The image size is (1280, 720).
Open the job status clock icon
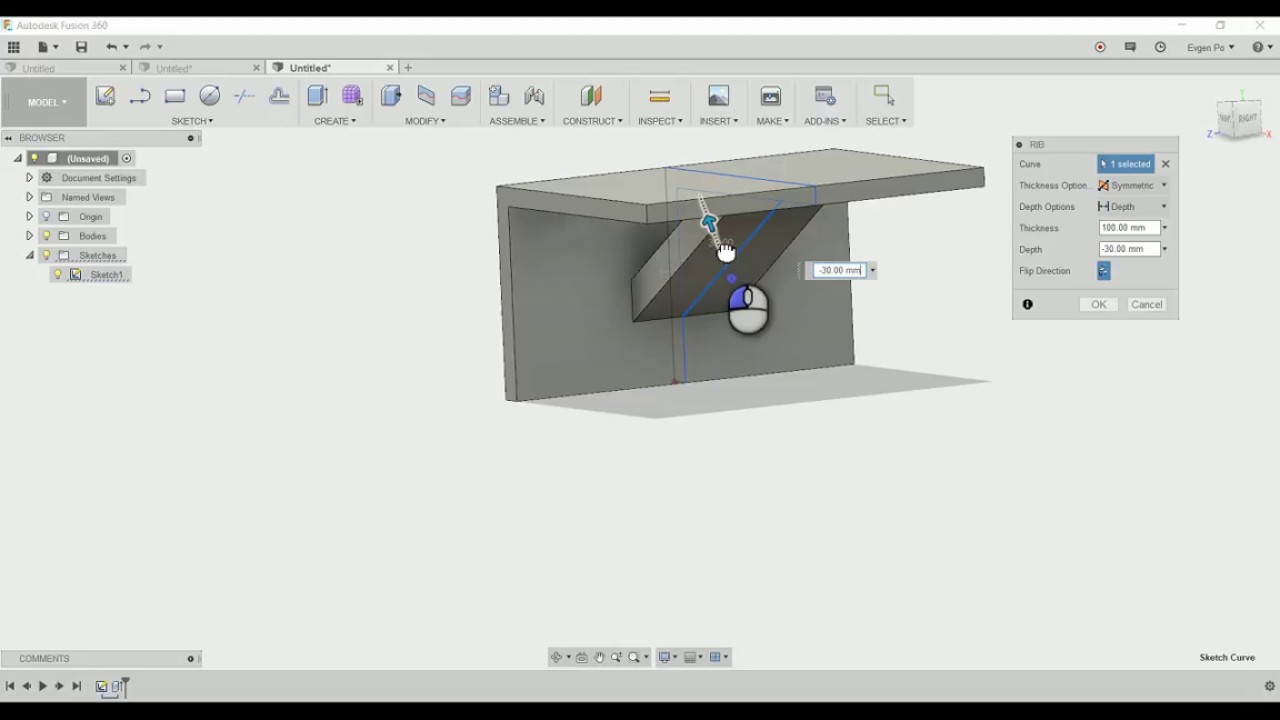tap(1160, 47)
